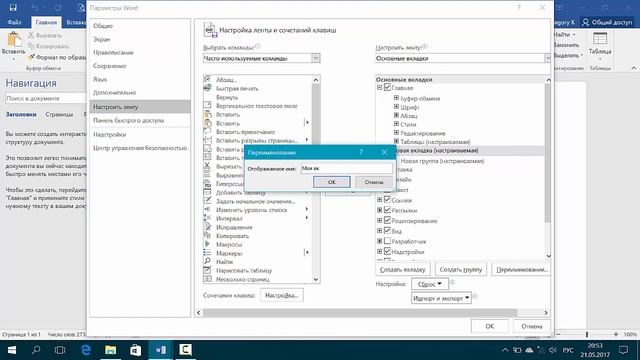Screen dimensions: 640x360
Task: Click the Копировать icon in command list
Action: click(x=207, y=236)
